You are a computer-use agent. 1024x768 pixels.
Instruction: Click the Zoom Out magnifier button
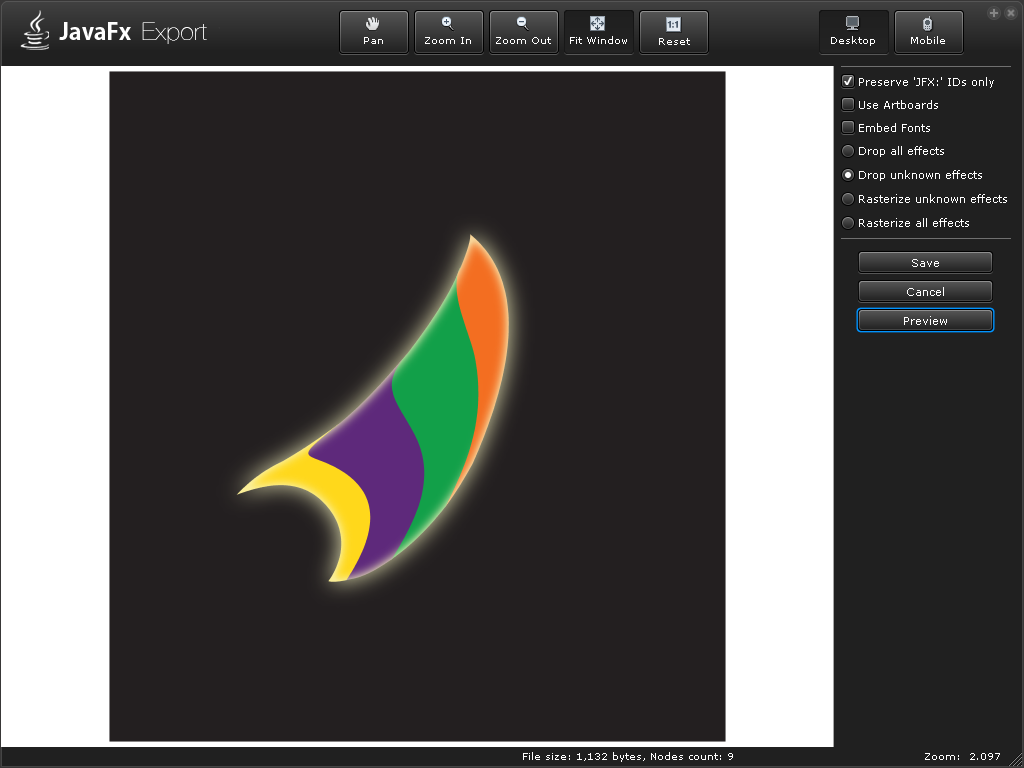tap(523, 32)
